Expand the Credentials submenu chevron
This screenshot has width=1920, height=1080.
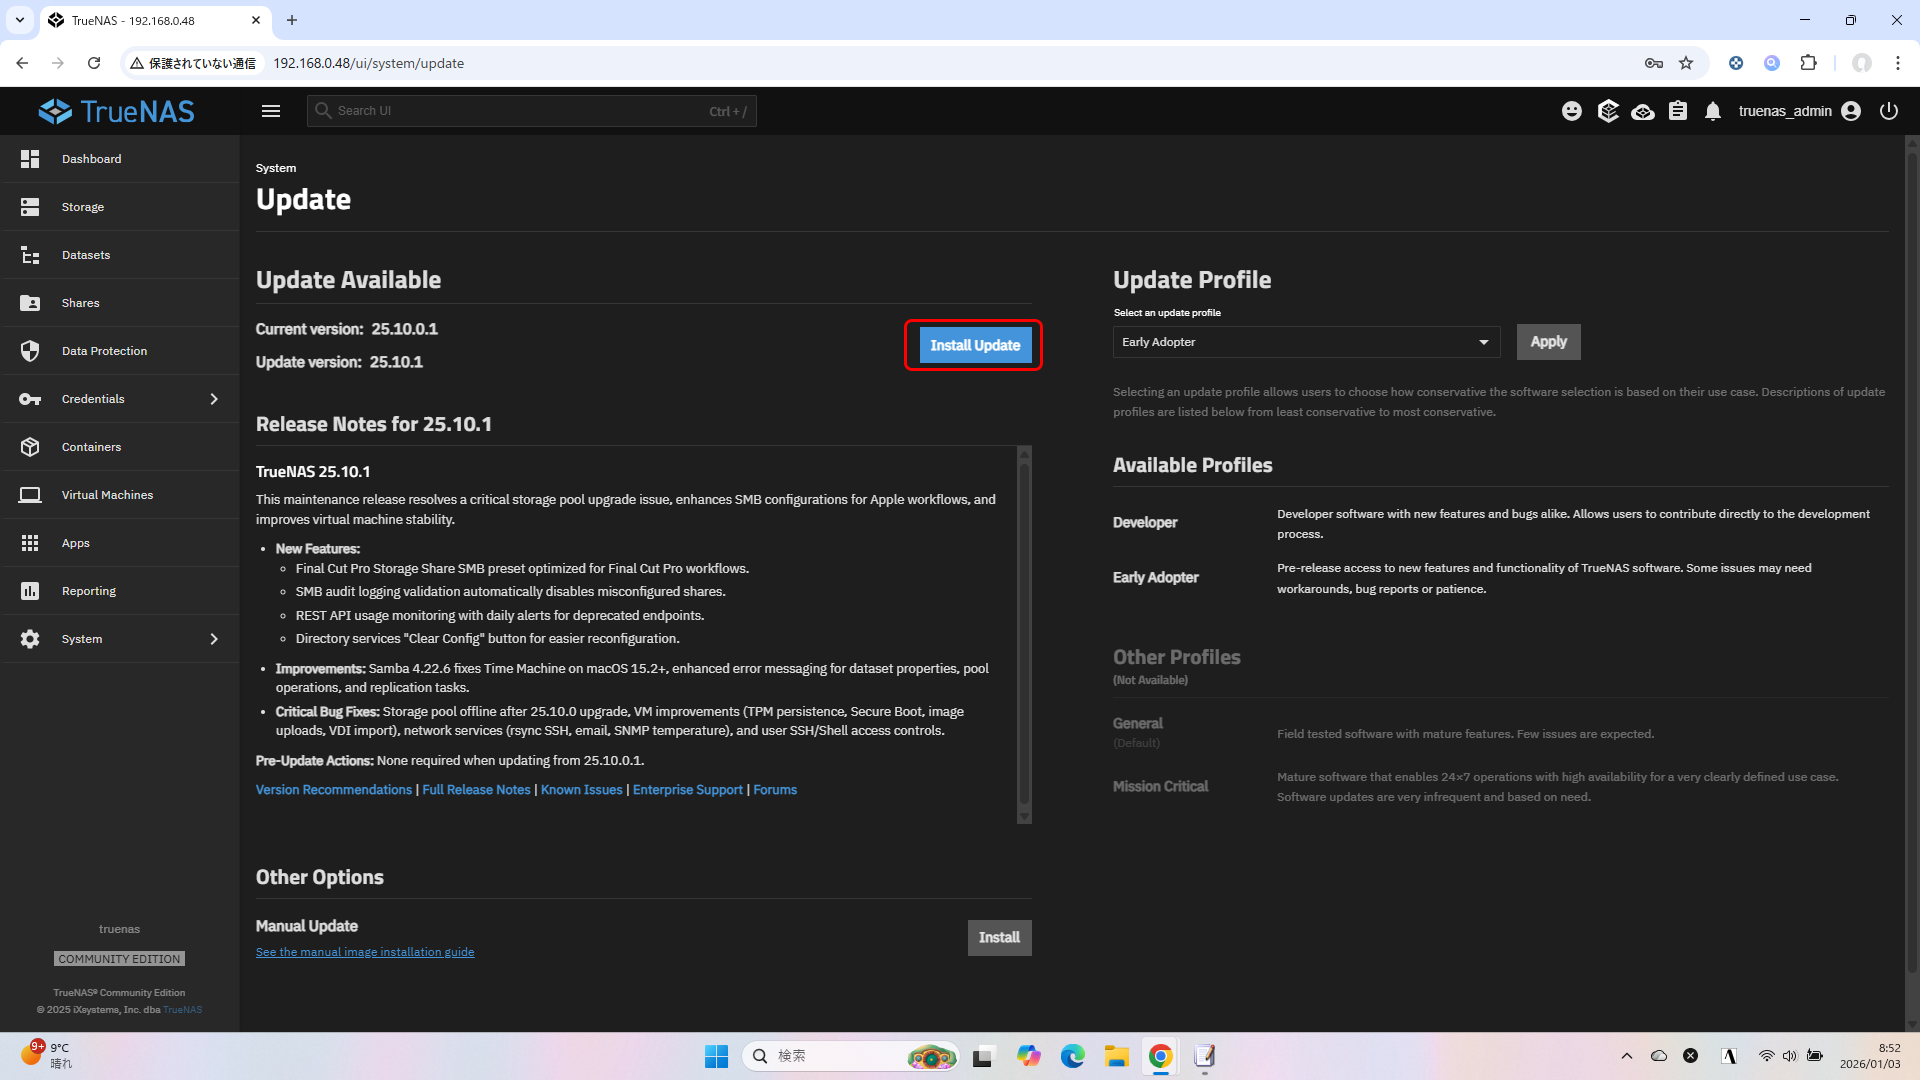(214, 399)
